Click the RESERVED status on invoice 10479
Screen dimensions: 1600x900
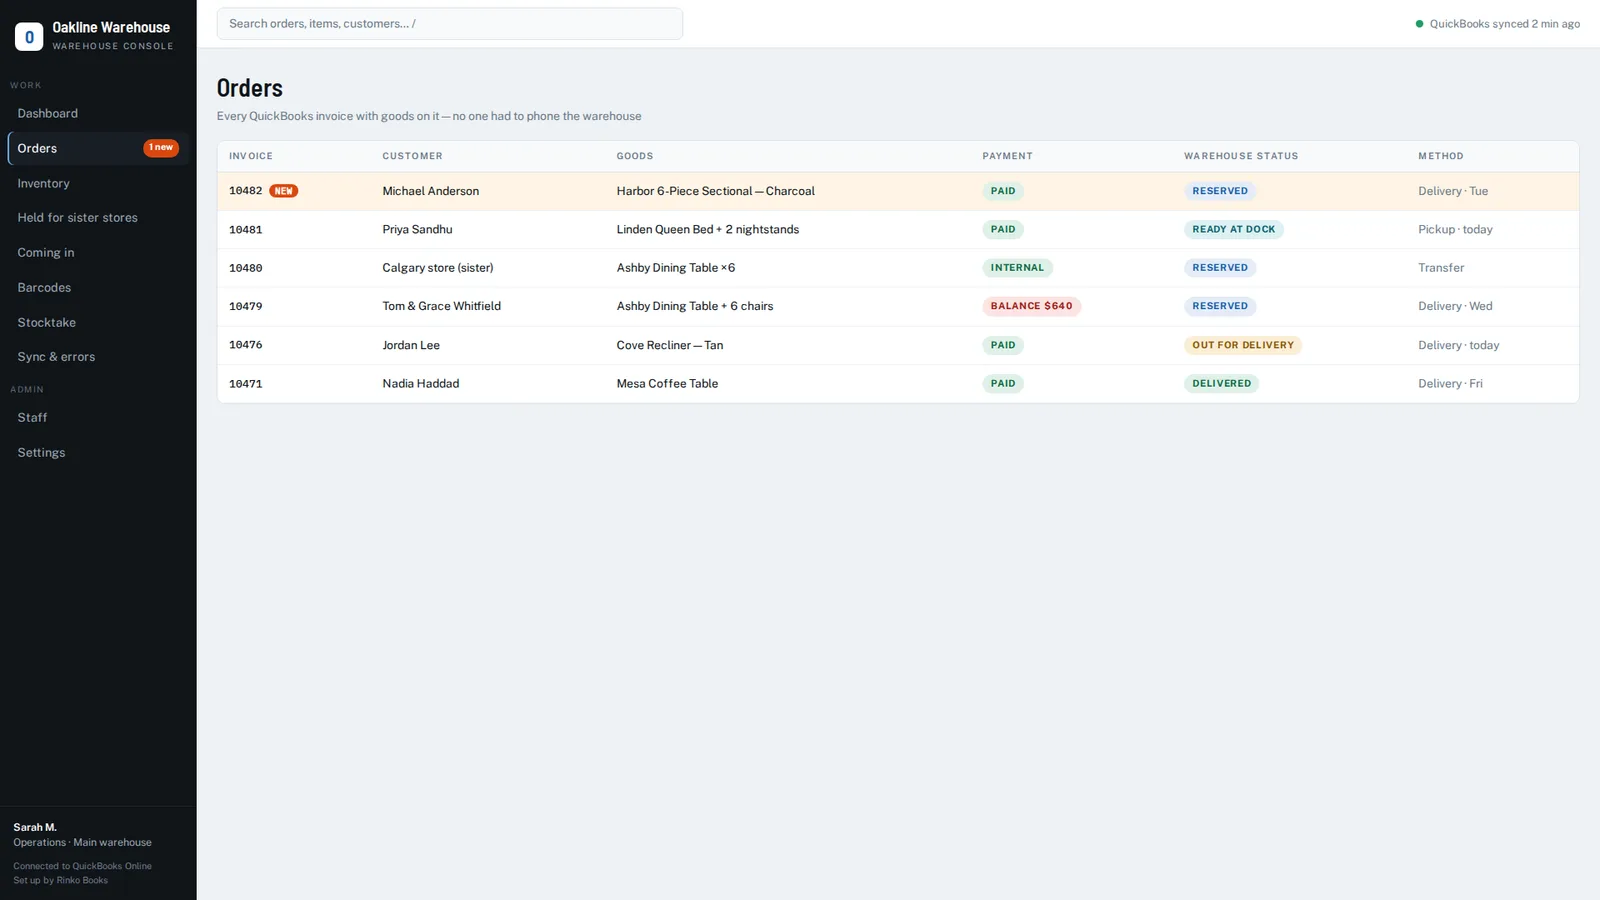[1220, 307]
